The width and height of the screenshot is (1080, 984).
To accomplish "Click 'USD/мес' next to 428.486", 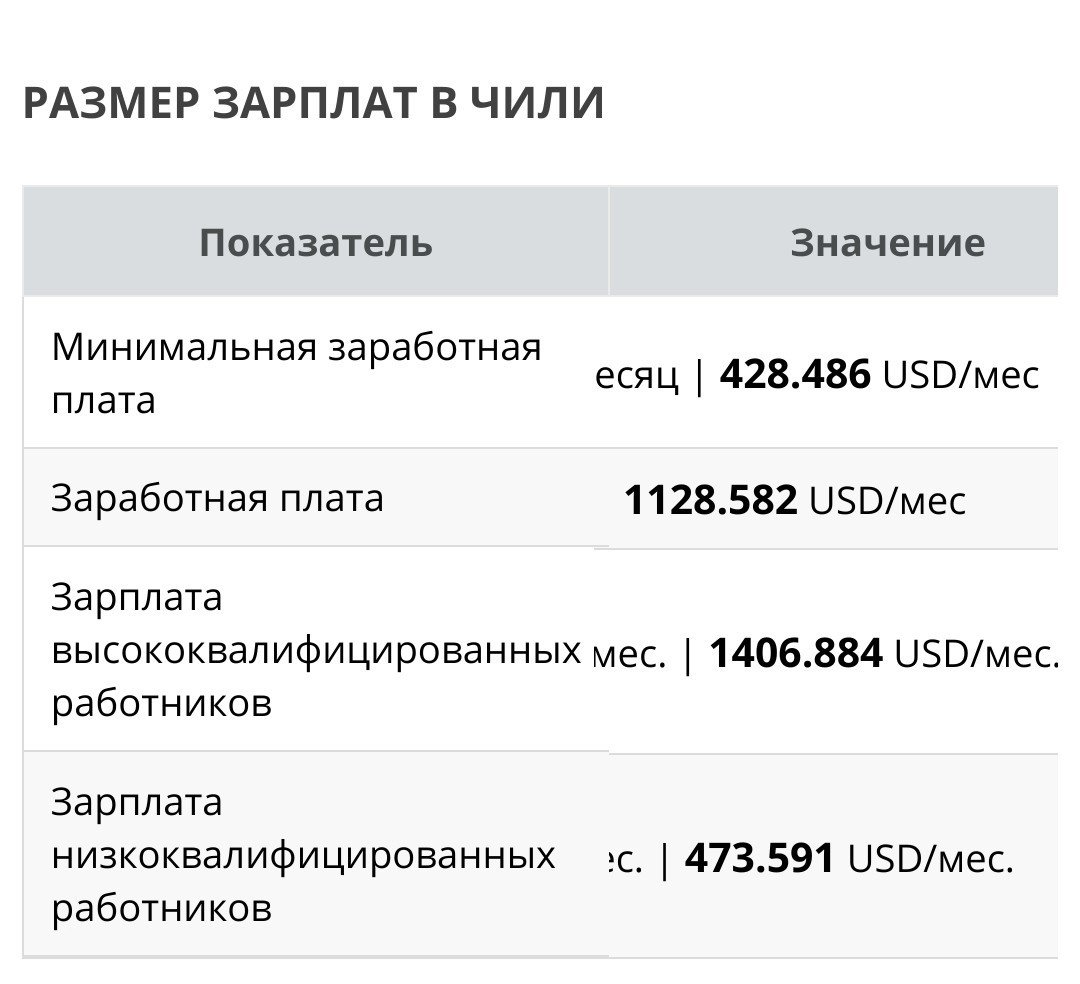I will click(961, 375).
